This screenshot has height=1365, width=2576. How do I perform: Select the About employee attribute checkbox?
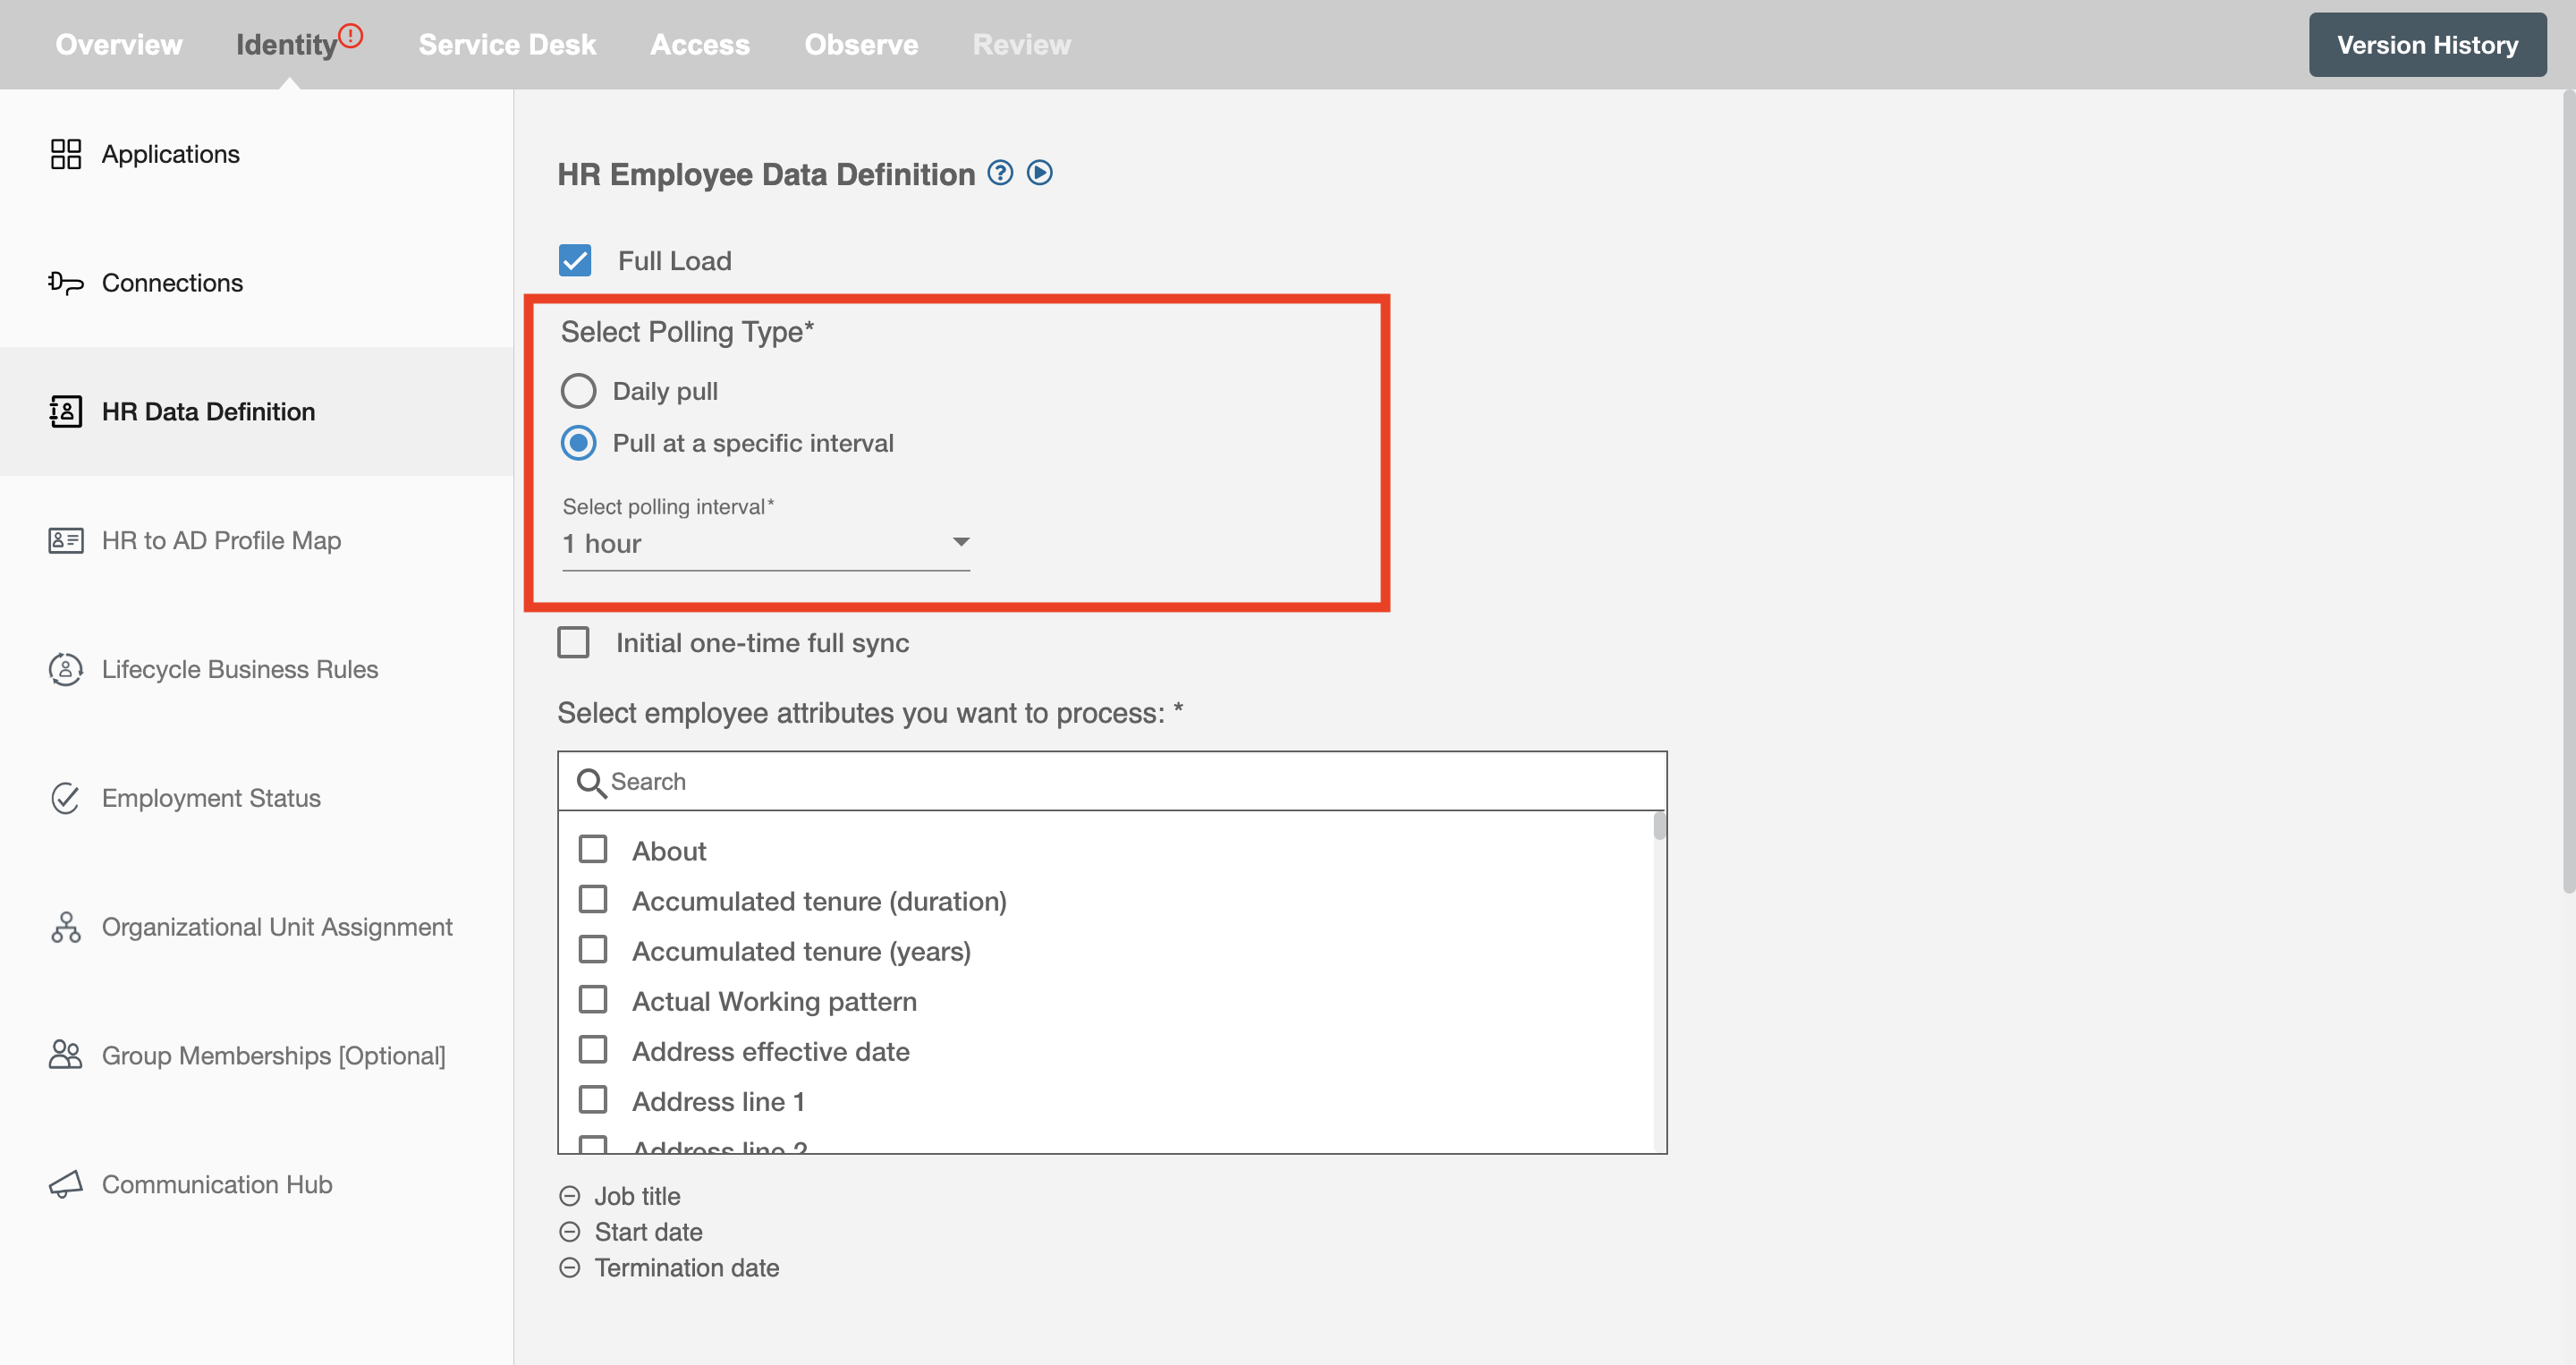(595, 849)
